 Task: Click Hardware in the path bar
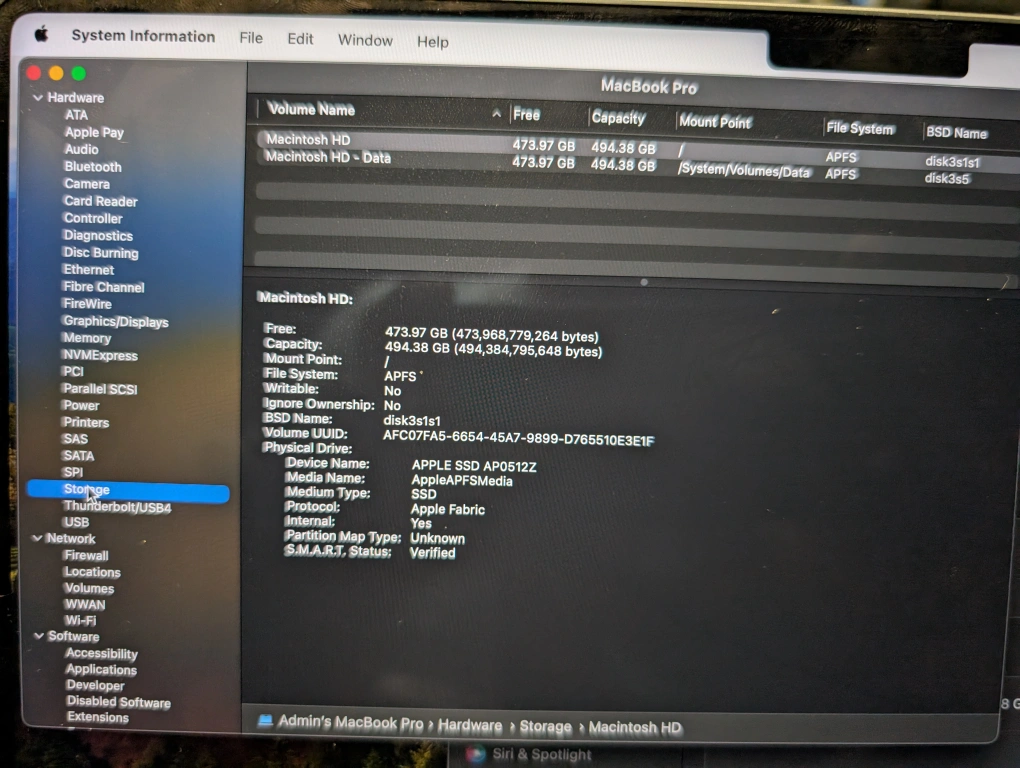pyautogui.click(x=470, y=725)
